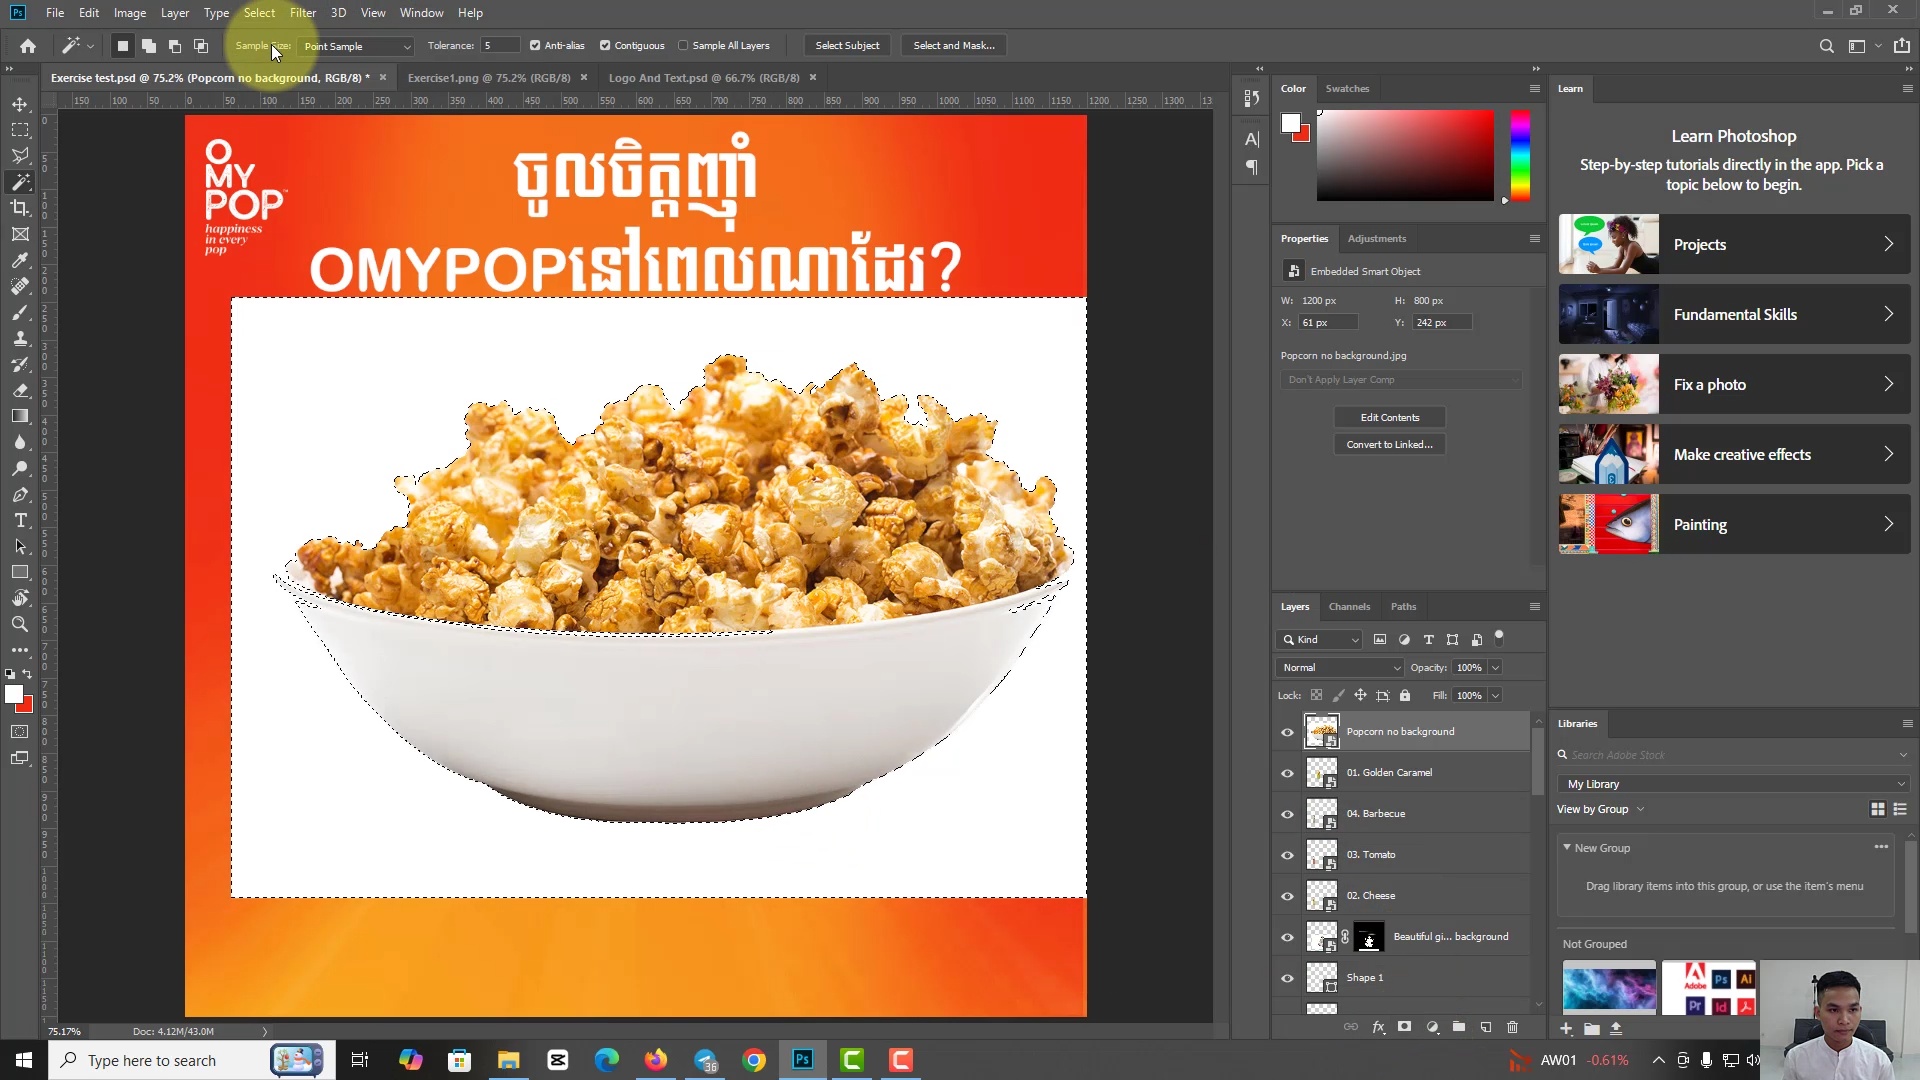The height and width of the screenshot is (1080, 1920).
Task: Create a new group folder icon
Action: click(1459, 1027)
